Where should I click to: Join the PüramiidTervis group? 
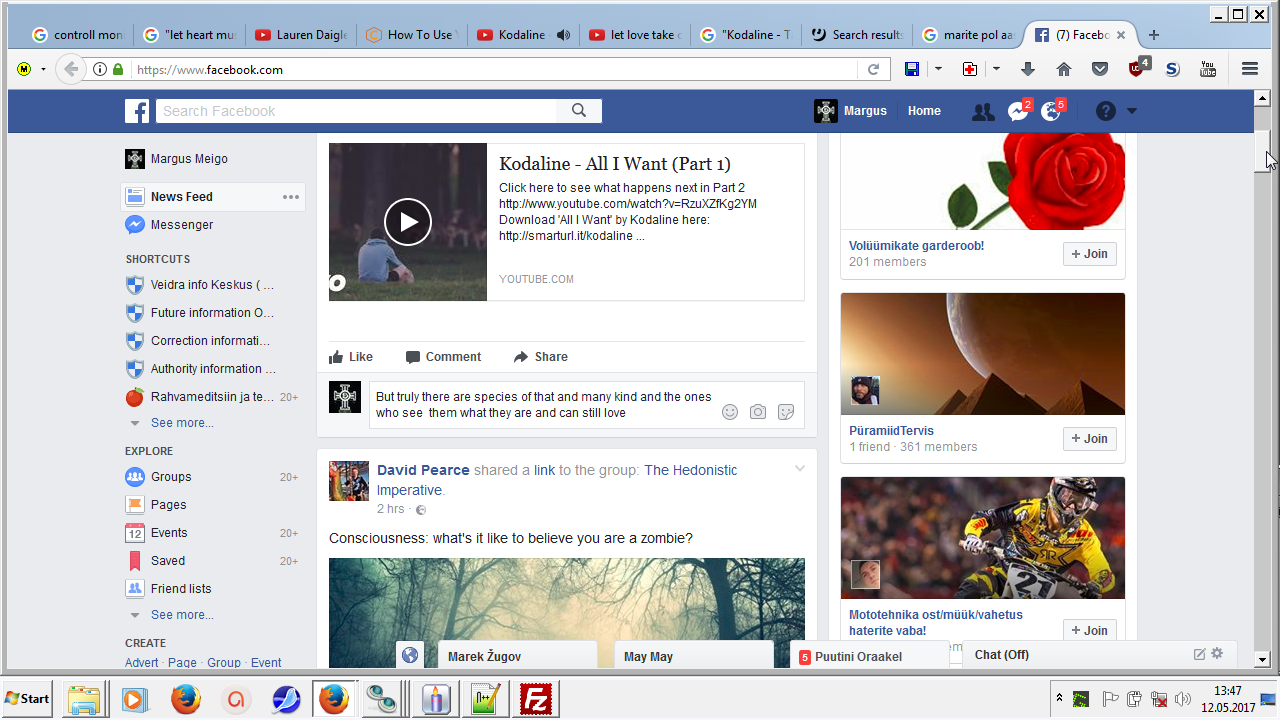1089,439
